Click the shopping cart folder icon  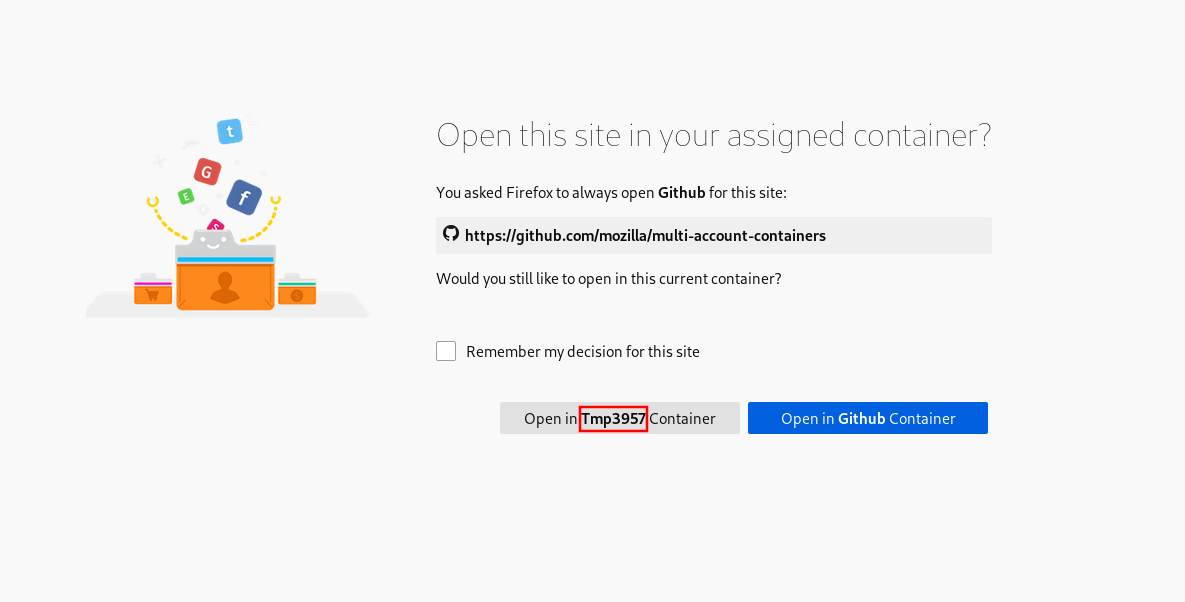(x=153, y=294)
